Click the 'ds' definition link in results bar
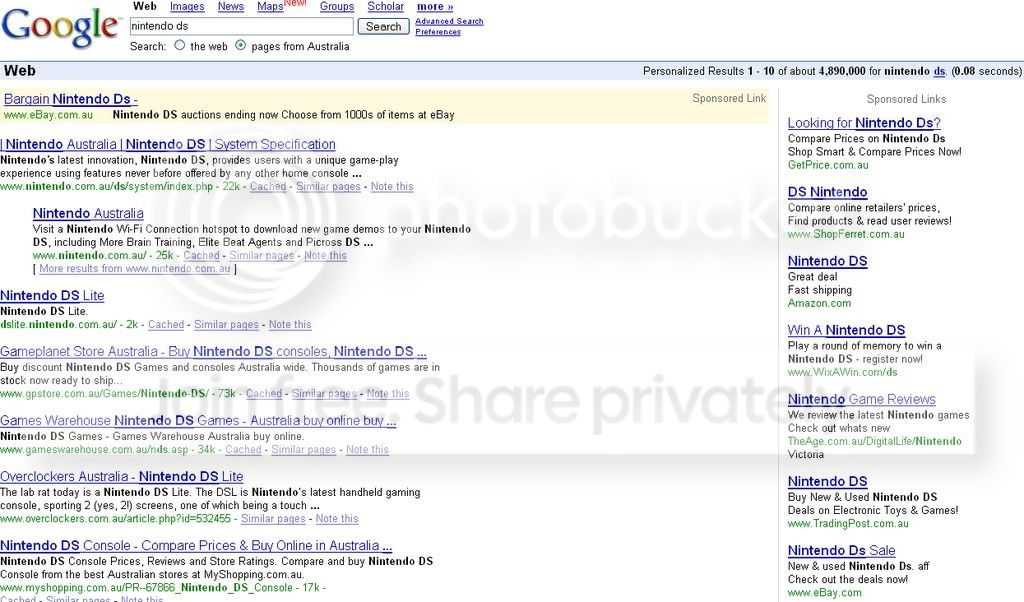The width and height of the screenshot is (1024, 602). coord(939,71)
